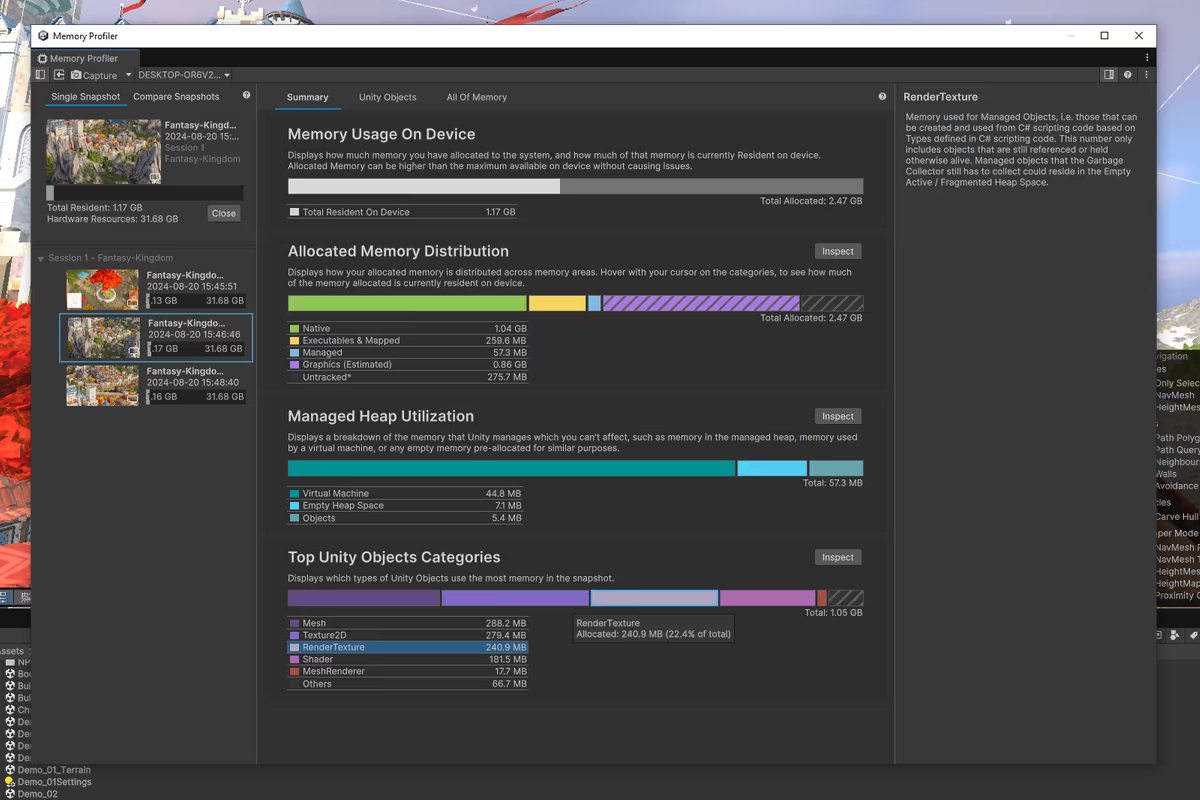1200x800 pixels.
Task: Click RenderTexture heading in details panel
Action: pos(940,97)
